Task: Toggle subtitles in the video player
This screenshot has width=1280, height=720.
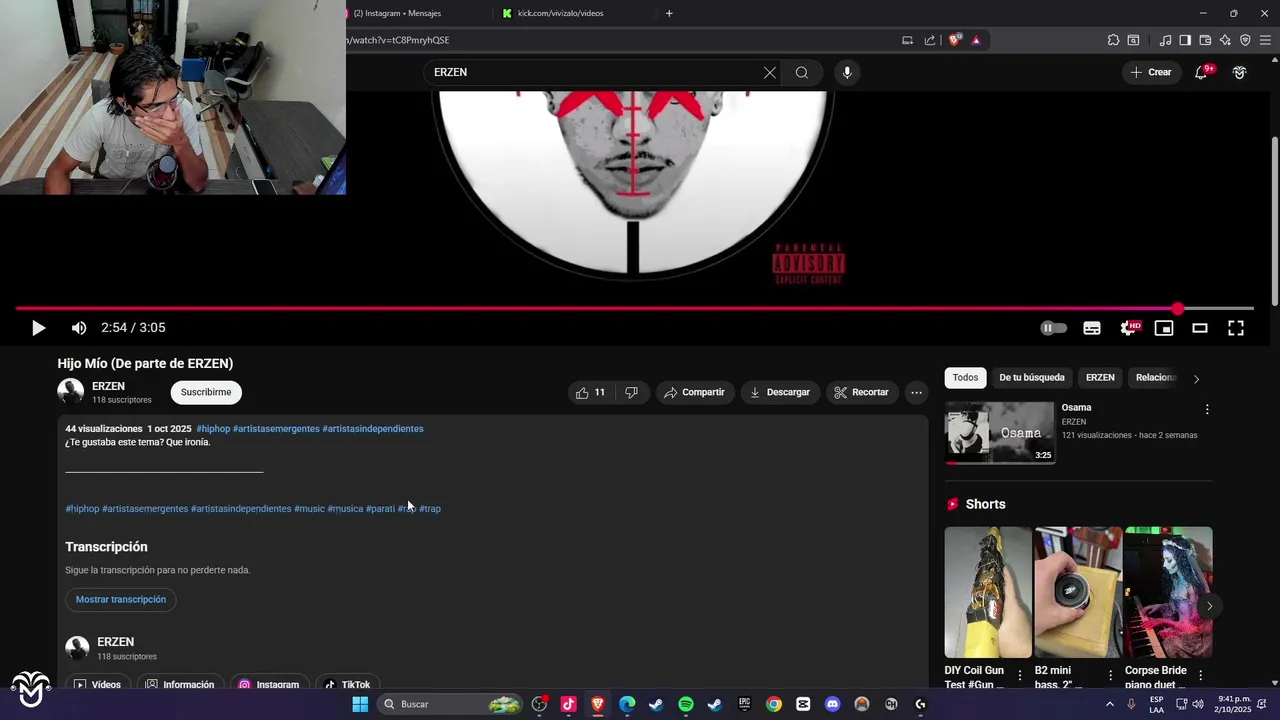Action: point(1092,328)
